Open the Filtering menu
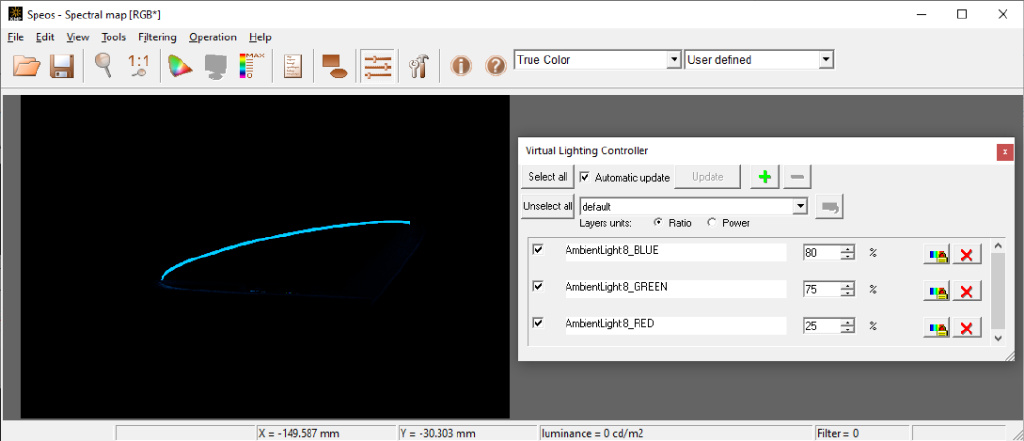The image size is (1024, 441). click(157, 37)
